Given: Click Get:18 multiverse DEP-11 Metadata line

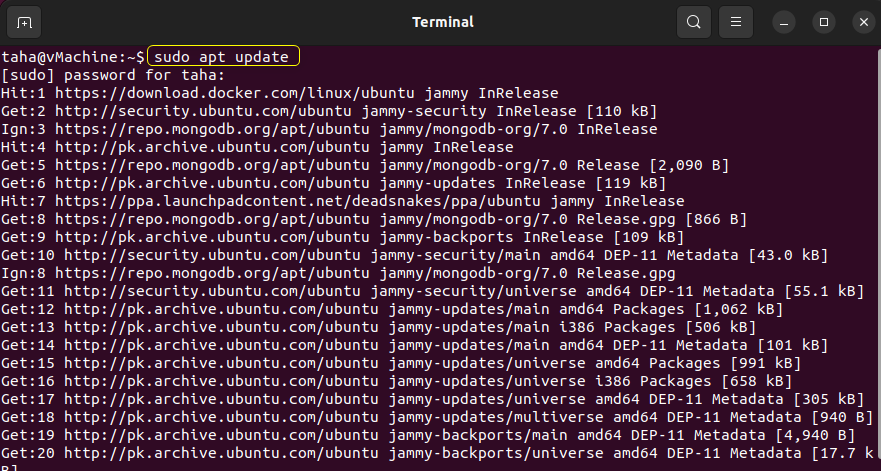Looking at the screenshot, I should pyautogui.click(x=437, y=417).
